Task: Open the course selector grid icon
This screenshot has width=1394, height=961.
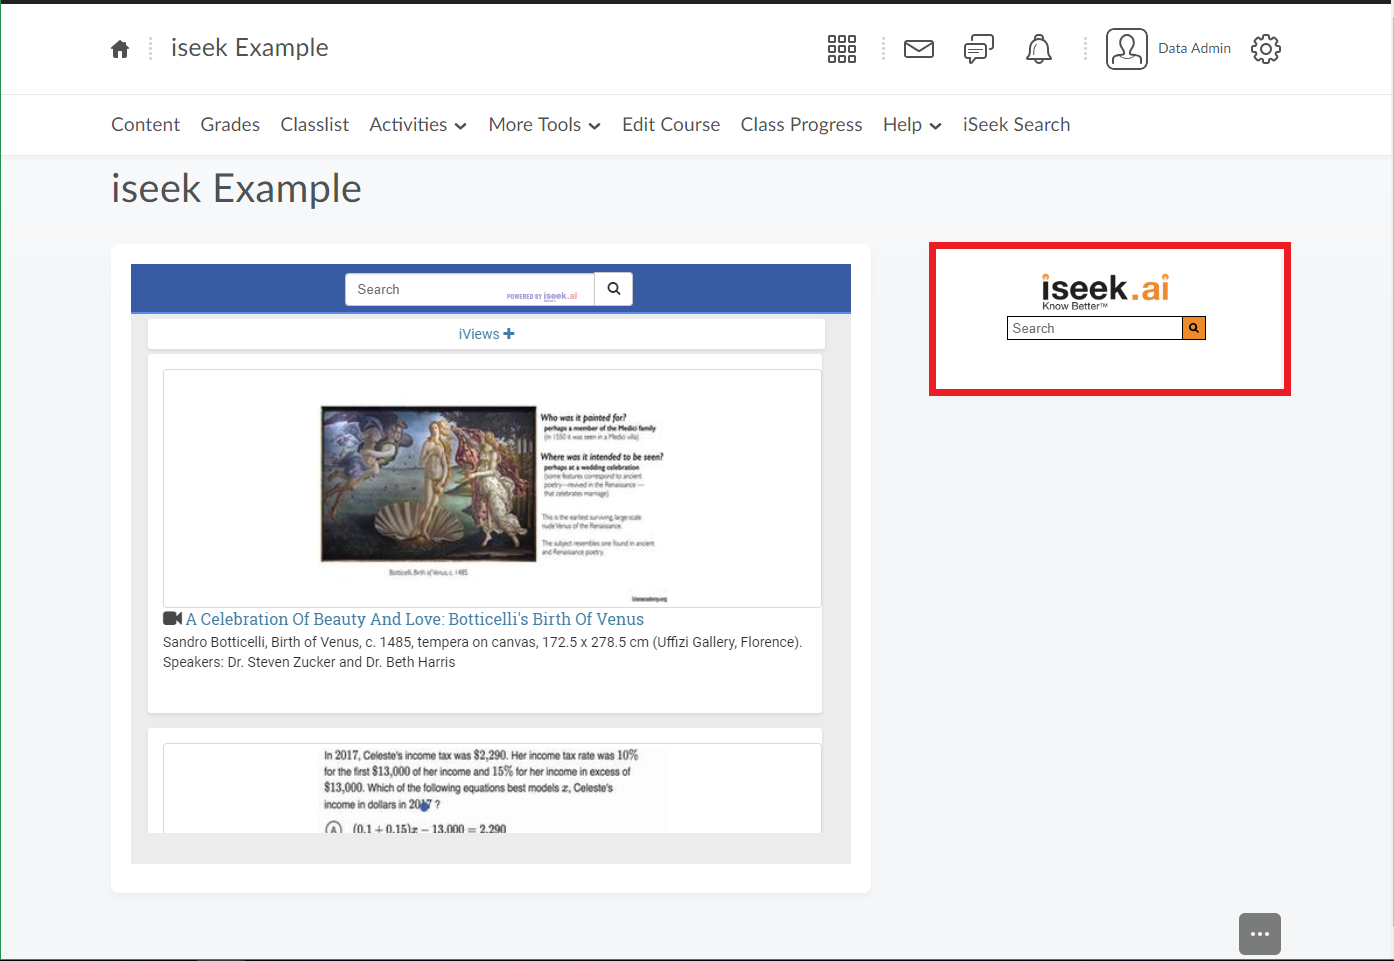Action: 841,49
